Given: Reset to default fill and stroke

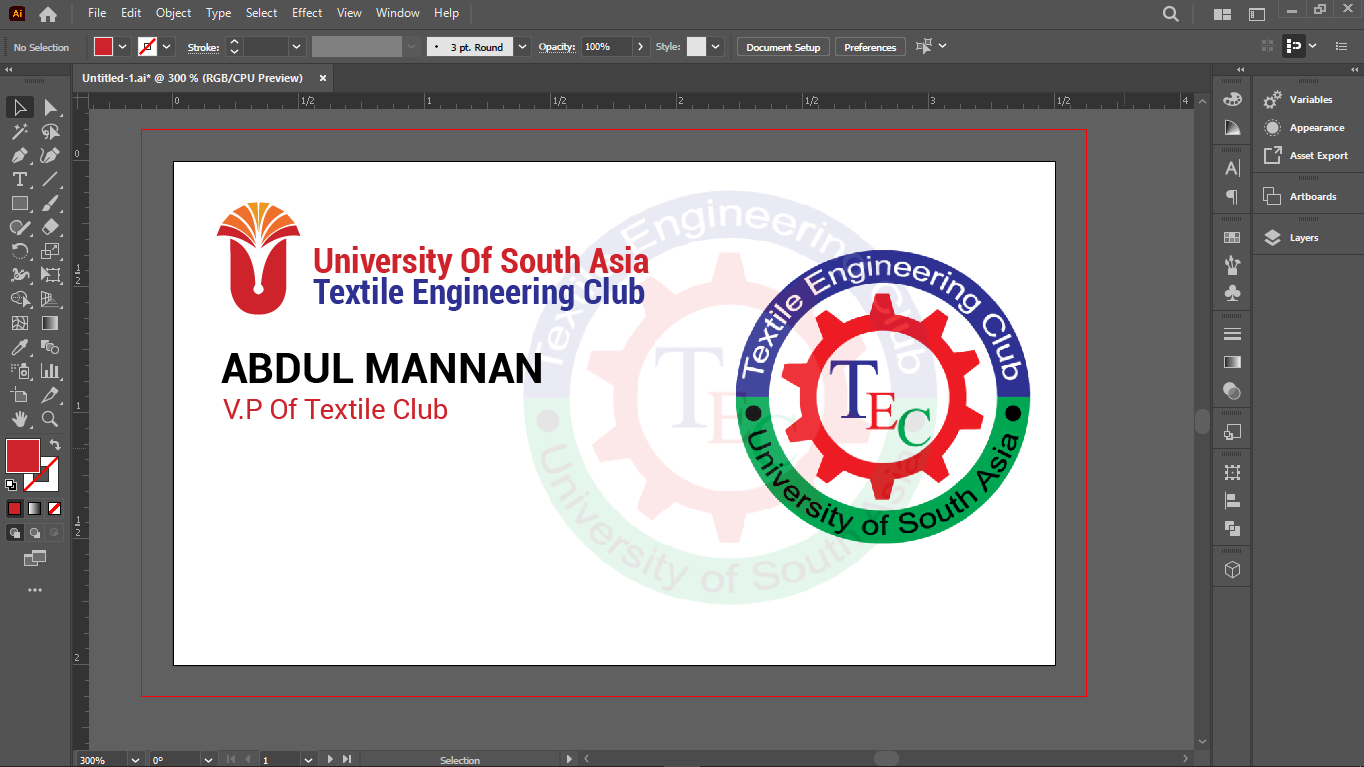Looking at the screenshot, I should pyautogui.click(x=11, y=484).
